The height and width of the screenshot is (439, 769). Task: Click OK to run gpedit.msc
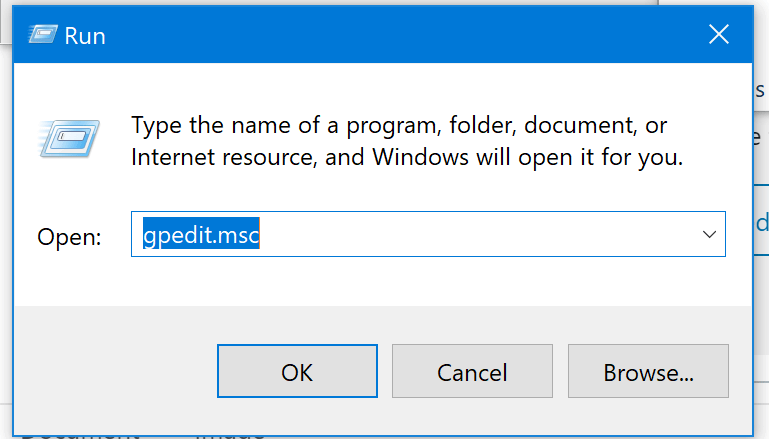[297, 371]
